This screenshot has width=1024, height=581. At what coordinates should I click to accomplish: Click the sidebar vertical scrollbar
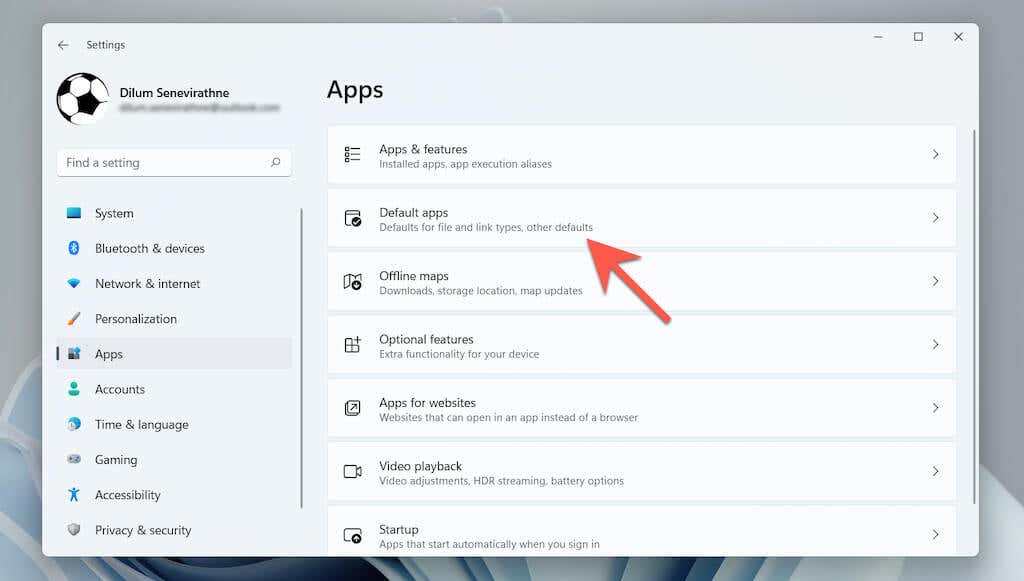tap(301, 358)
